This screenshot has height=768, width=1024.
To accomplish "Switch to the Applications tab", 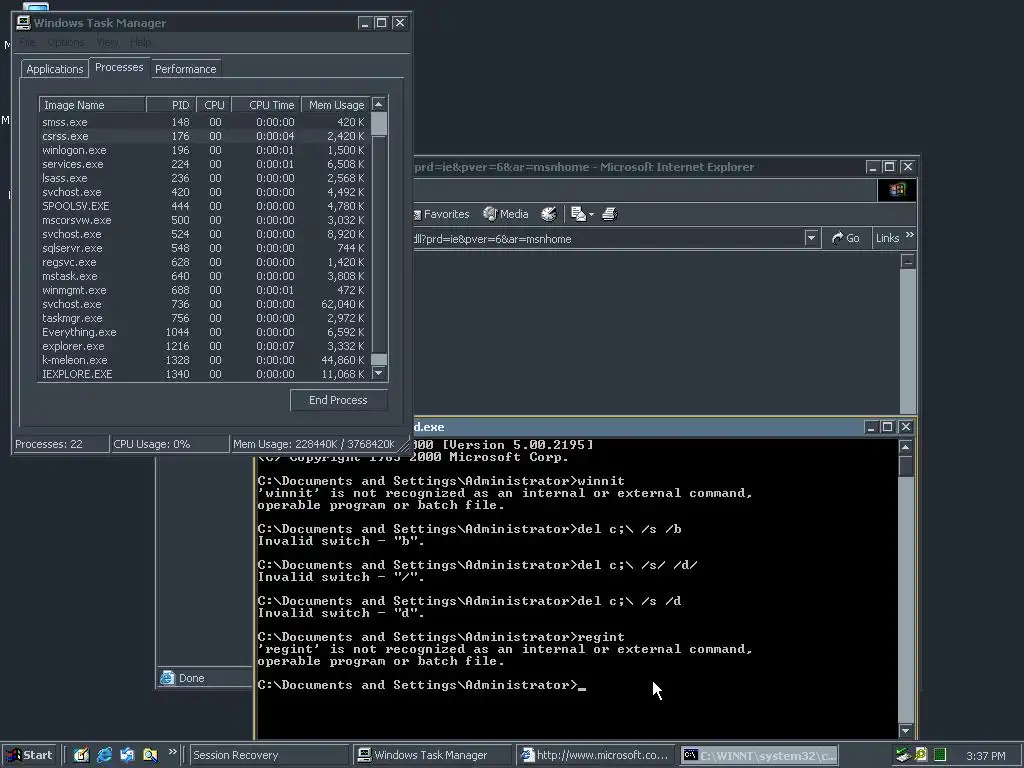I will (x=55, y=69).
